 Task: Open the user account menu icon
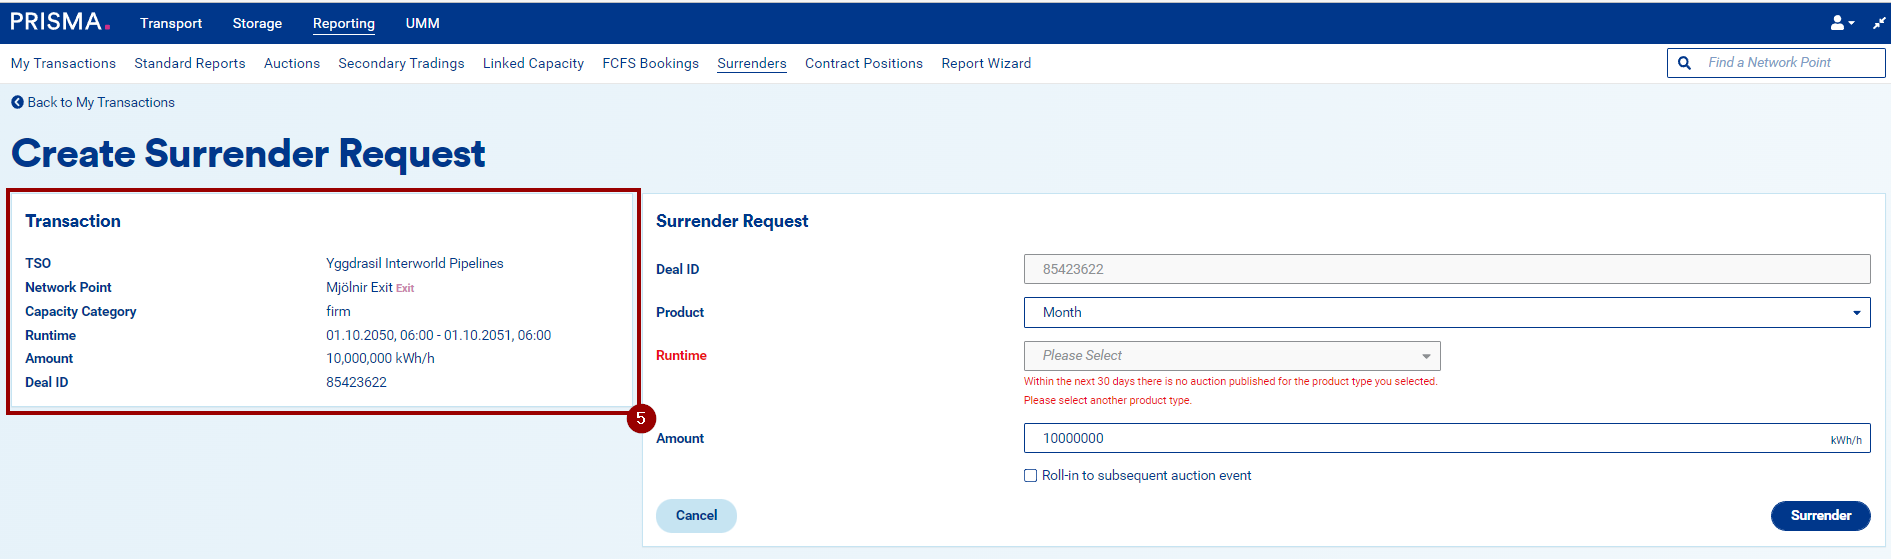tap(1840, 23)
